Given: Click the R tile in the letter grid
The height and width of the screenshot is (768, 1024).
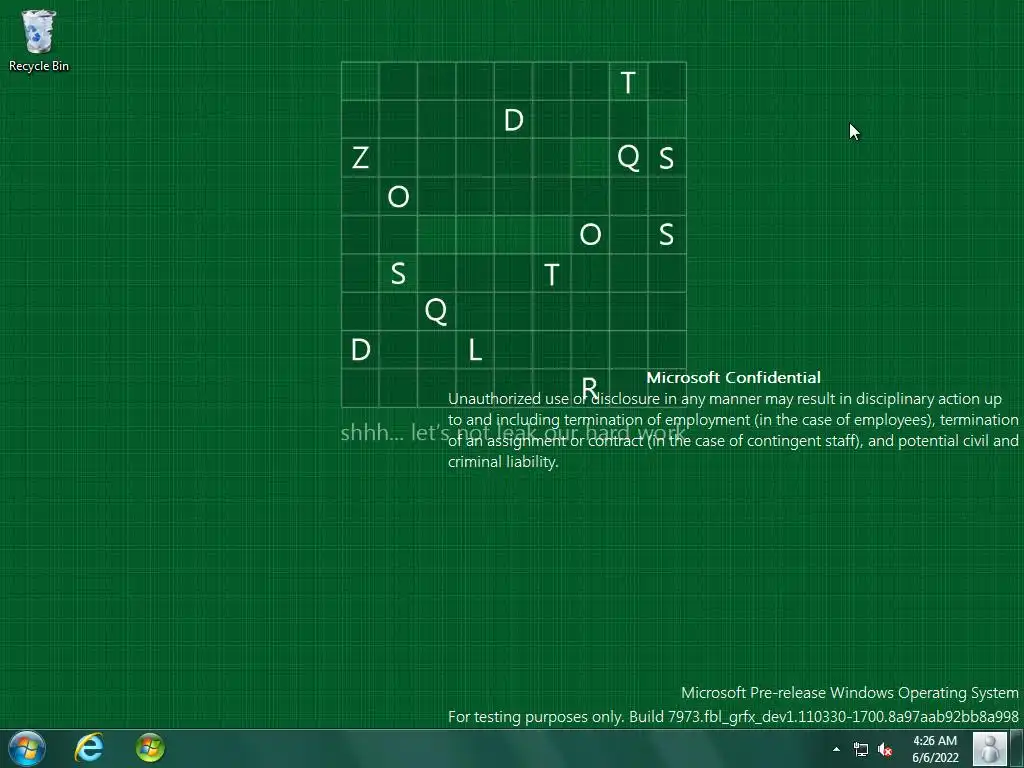Looking at the screenshot, I should pos(590,388).
